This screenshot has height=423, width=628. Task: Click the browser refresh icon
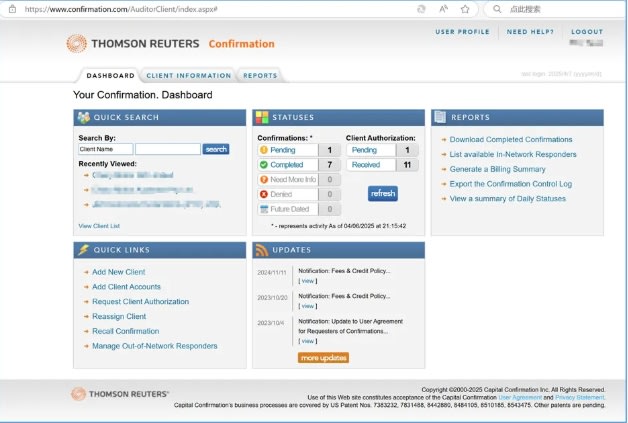pyautogui.click(x=421, y=9)
